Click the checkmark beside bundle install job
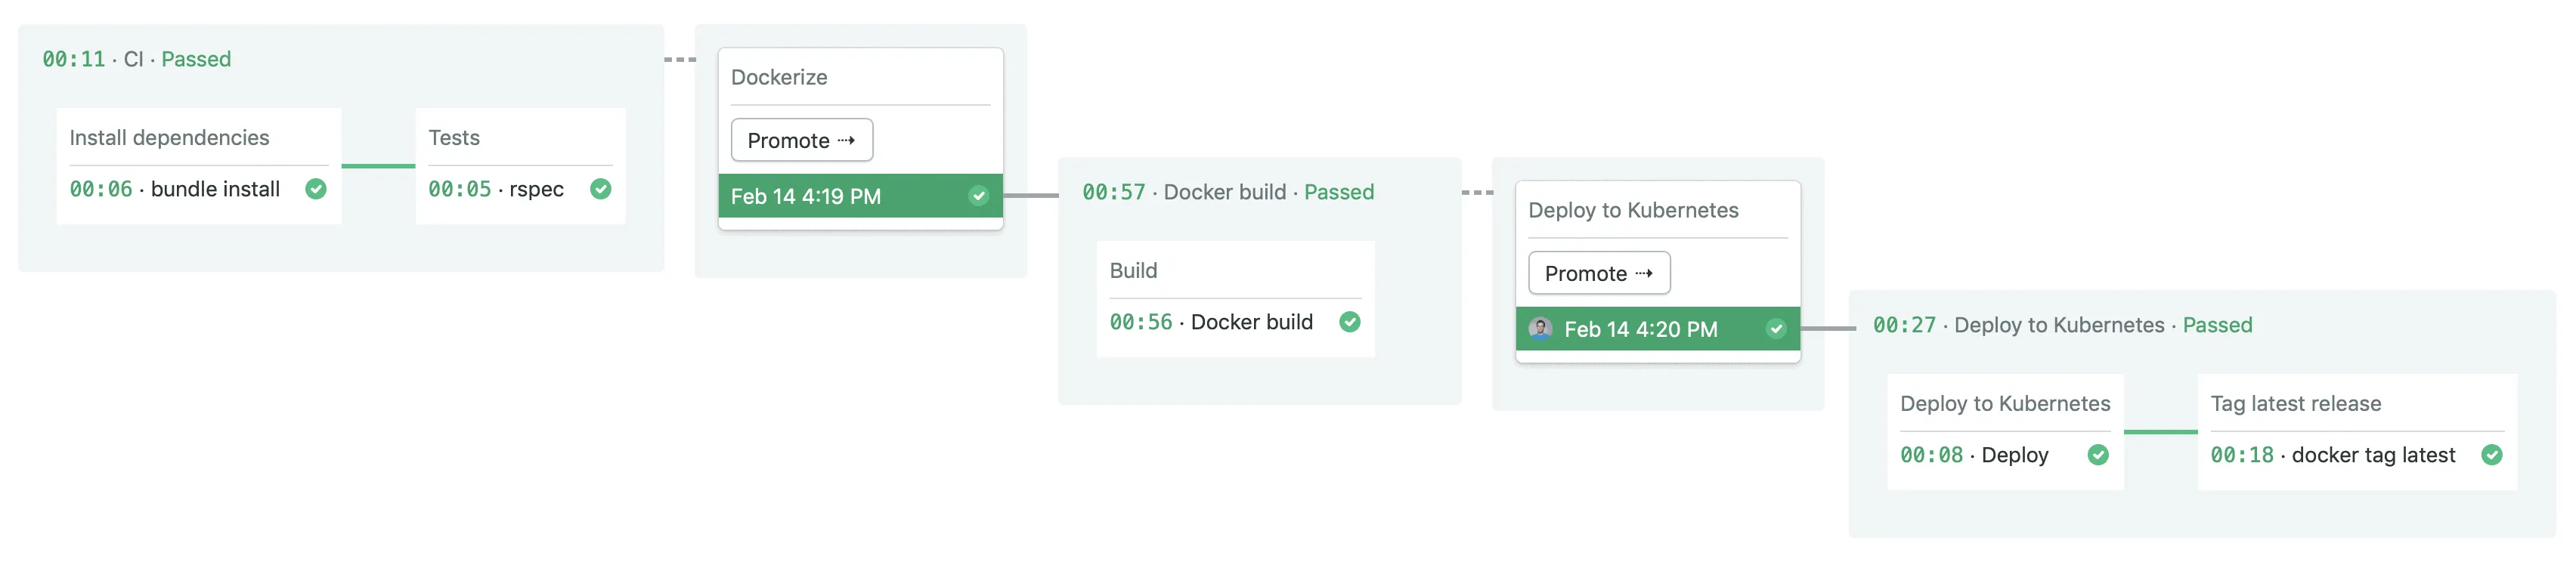 coord(316,189)
